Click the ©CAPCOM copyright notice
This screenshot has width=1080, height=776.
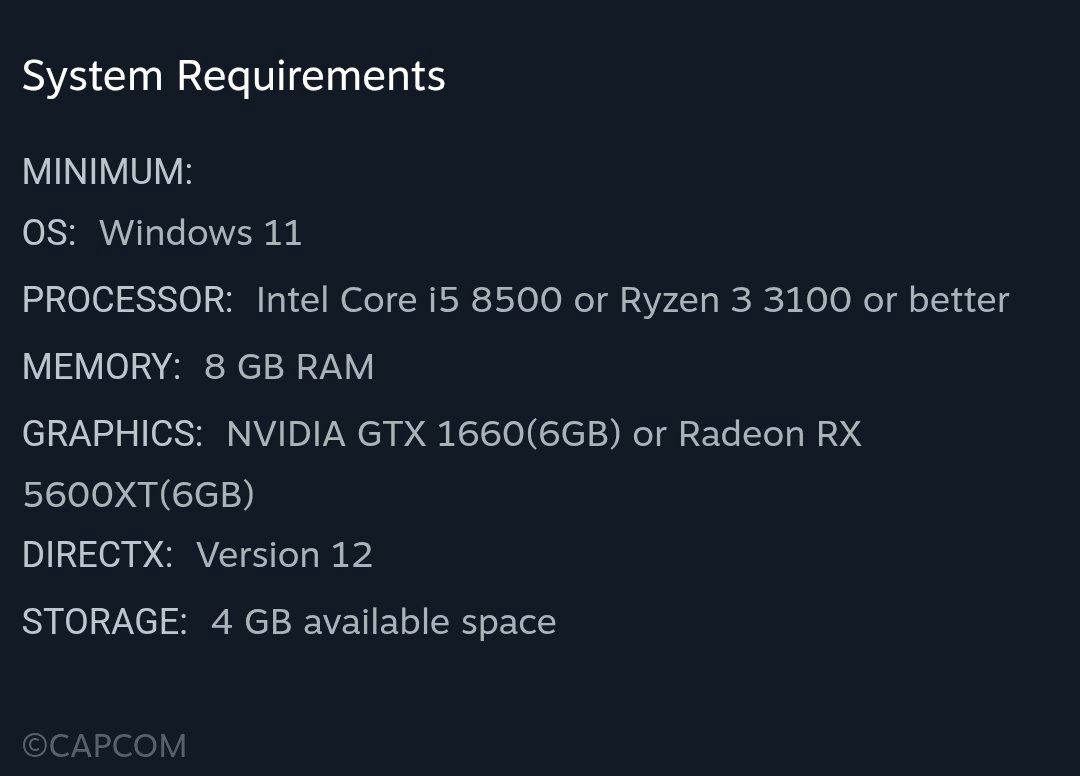(104, 746)
